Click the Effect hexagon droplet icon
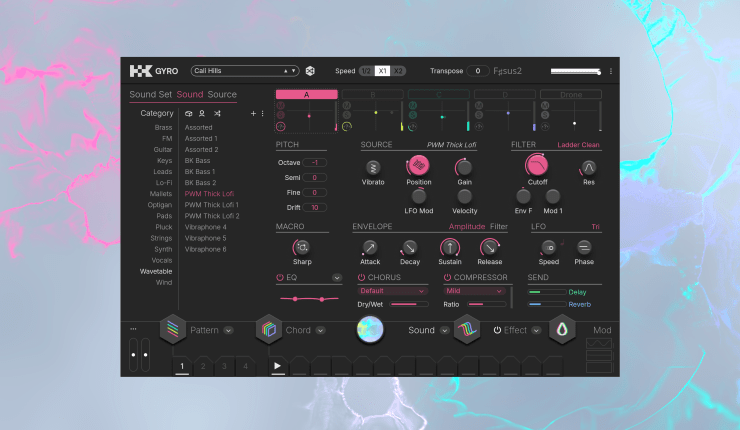Screen dimensions: 740x430 (562, 329)
